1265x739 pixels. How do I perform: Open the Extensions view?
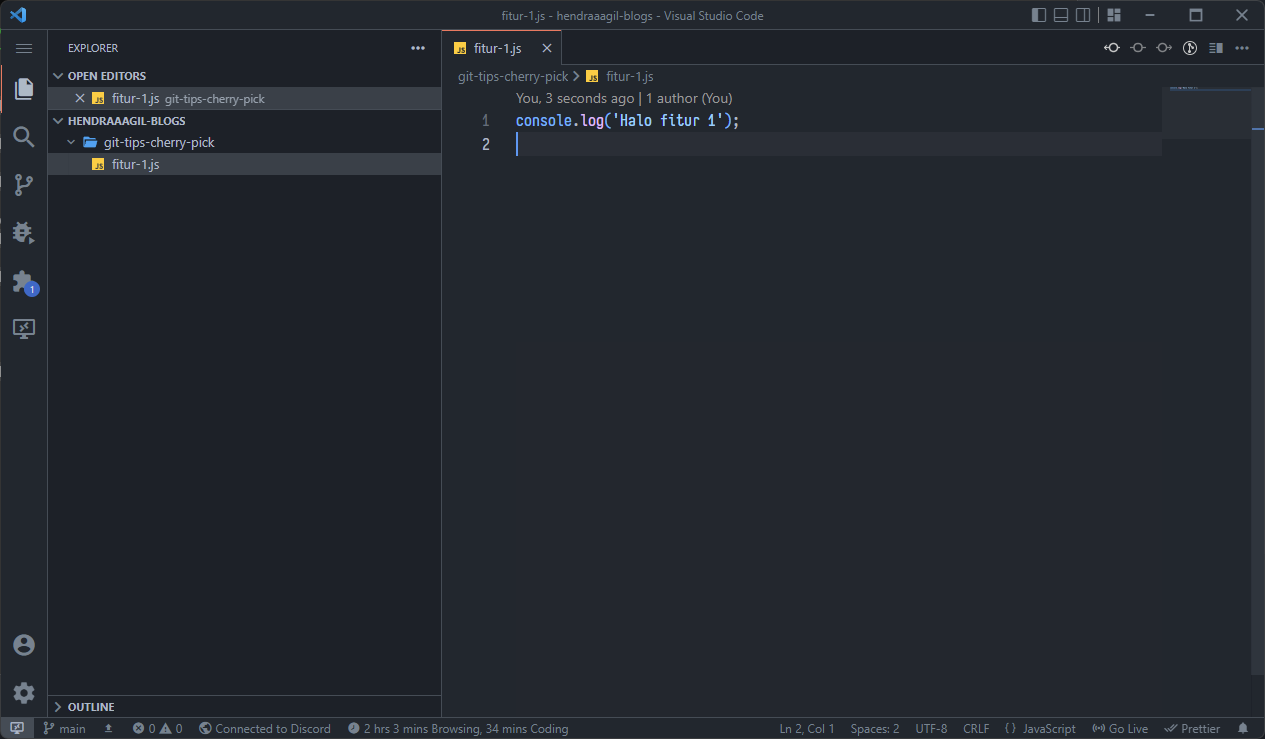tap(24, 281)
